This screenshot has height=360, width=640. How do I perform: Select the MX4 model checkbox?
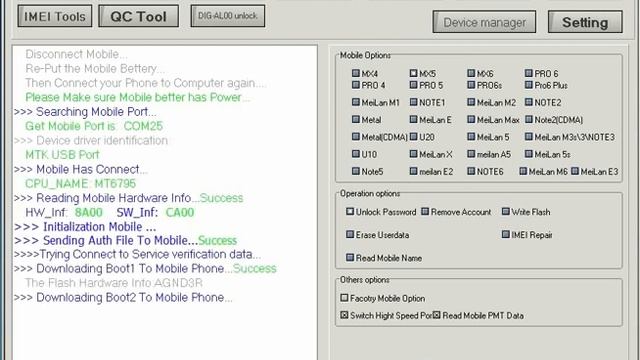(356, 73)
